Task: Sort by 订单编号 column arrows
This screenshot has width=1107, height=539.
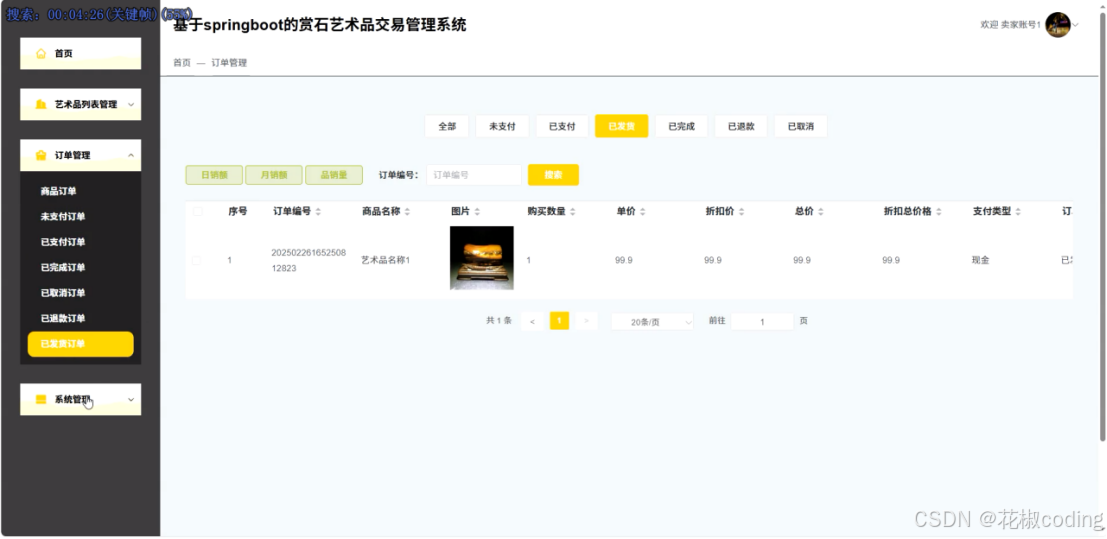Action: click(x=318, y=212)
